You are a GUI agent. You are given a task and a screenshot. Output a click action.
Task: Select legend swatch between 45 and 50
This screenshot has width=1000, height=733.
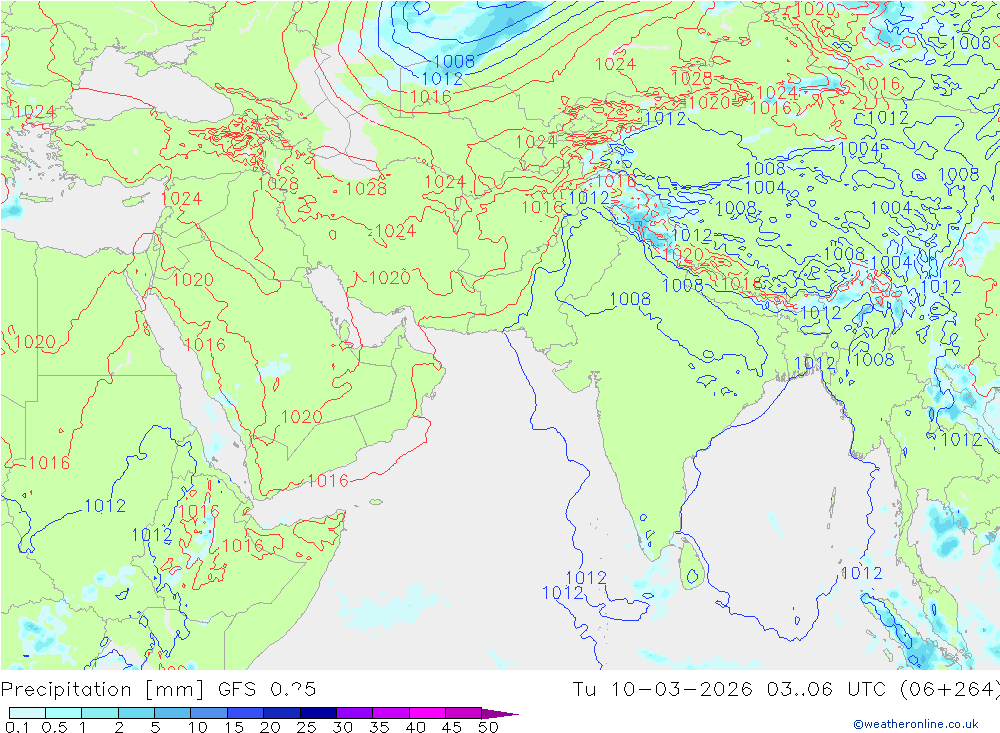463,713
